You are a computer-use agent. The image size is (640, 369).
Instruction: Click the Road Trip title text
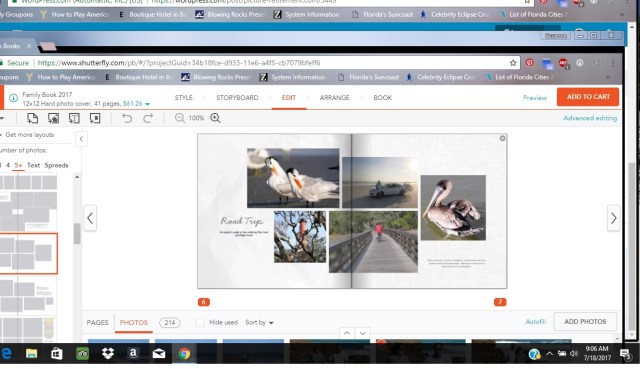242,221
